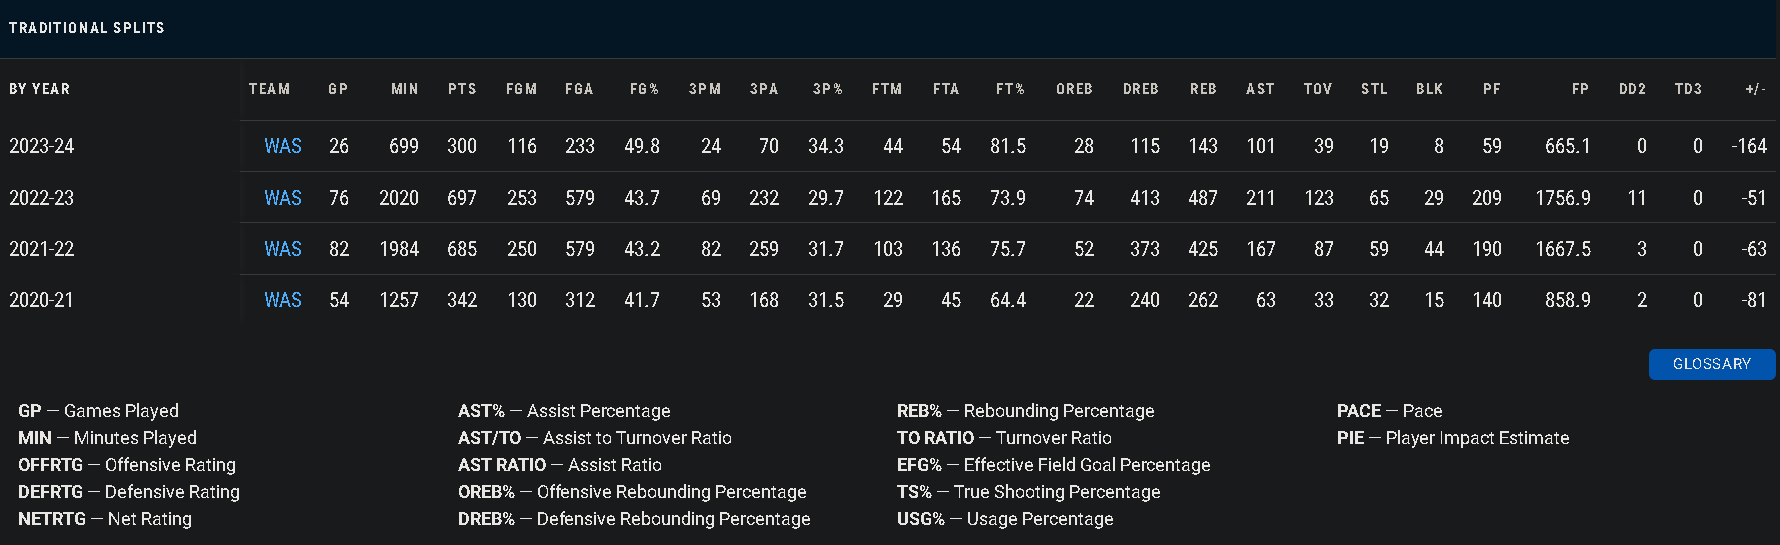
Task: Sort by the OREB column header
Action: click(1074, 89)
